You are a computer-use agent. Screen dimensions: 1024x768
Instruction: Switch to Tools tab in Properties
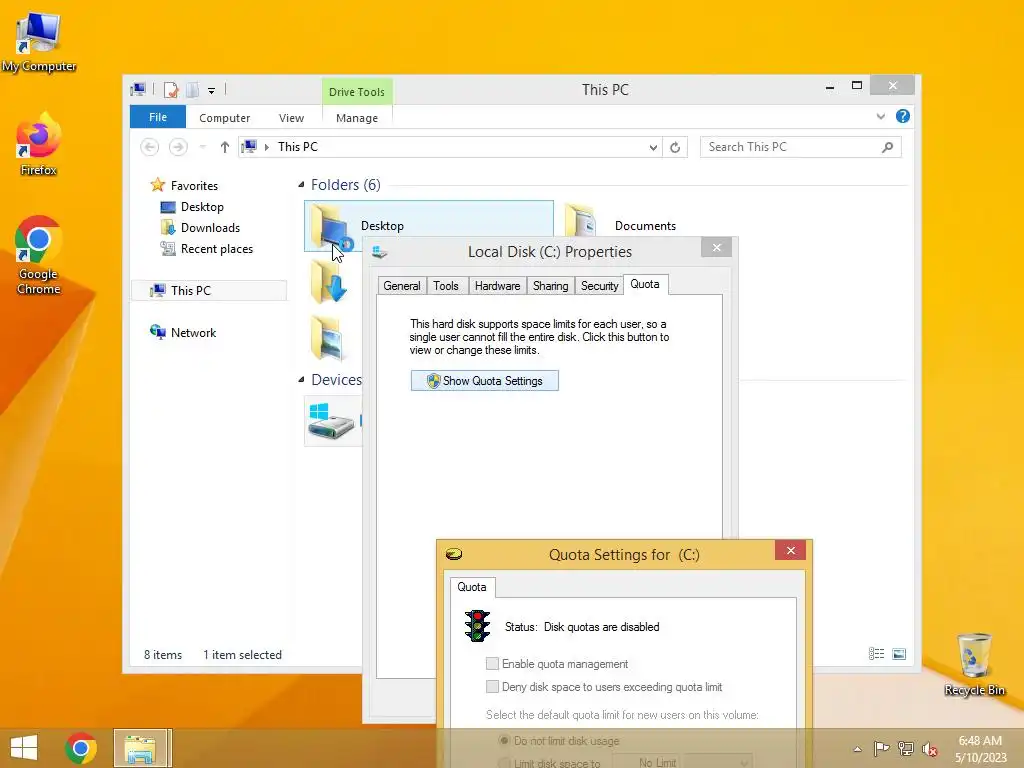click(x=446, y=286)
